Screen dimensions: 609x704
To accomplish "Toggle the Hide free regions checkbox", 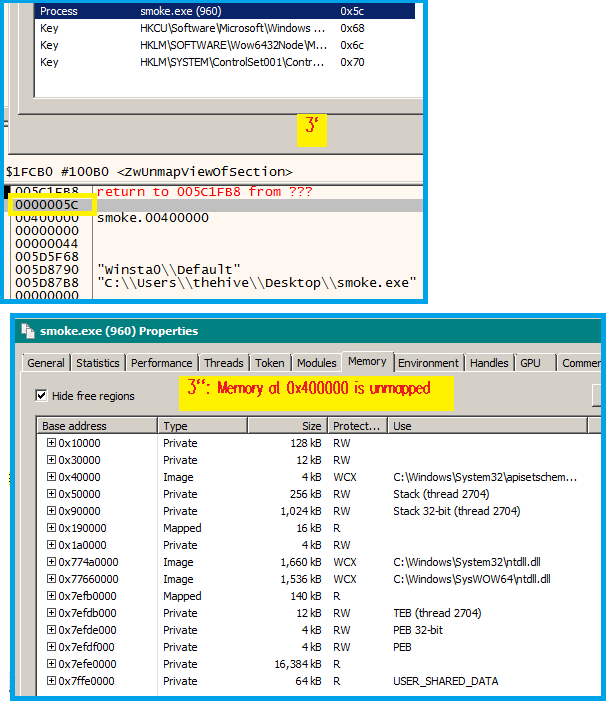I will pyautogui.click(x=41, y=396).
